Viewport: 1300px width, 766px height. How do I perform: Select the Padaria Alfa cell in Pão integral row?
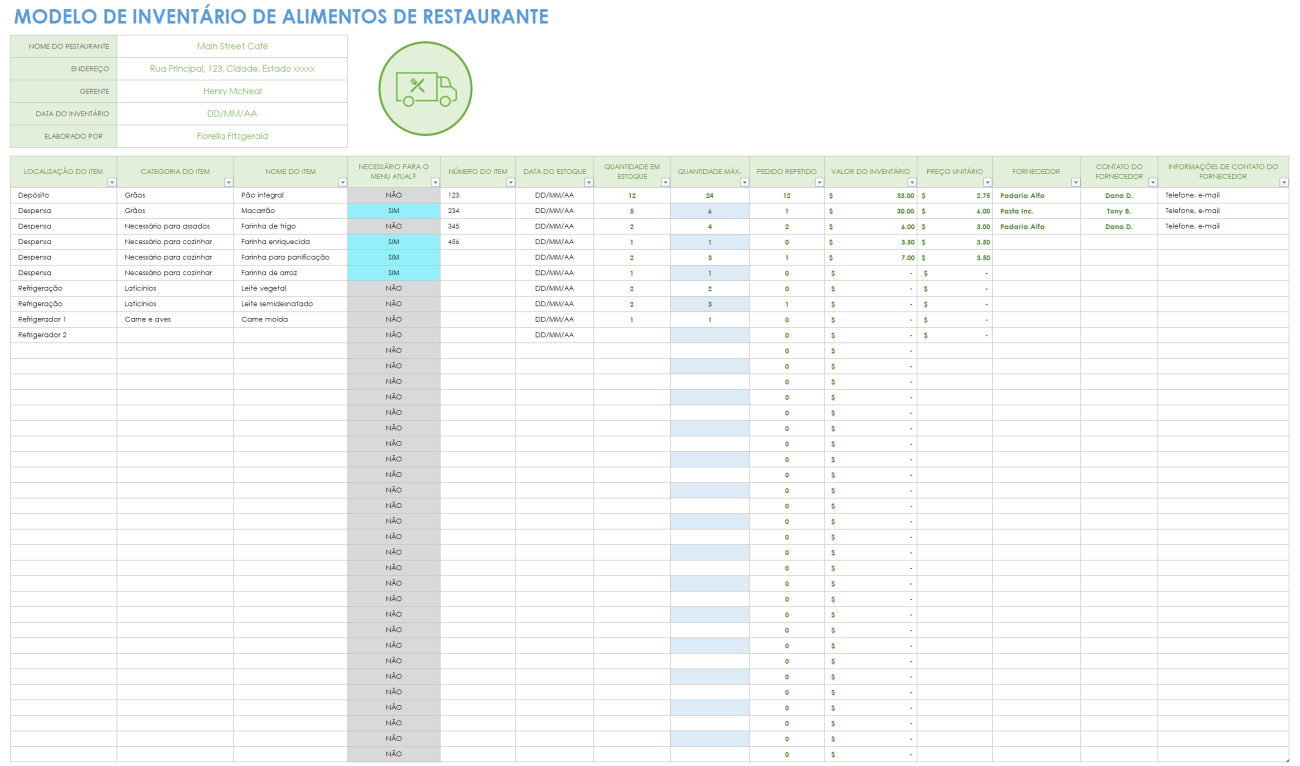coord(1036,195)
